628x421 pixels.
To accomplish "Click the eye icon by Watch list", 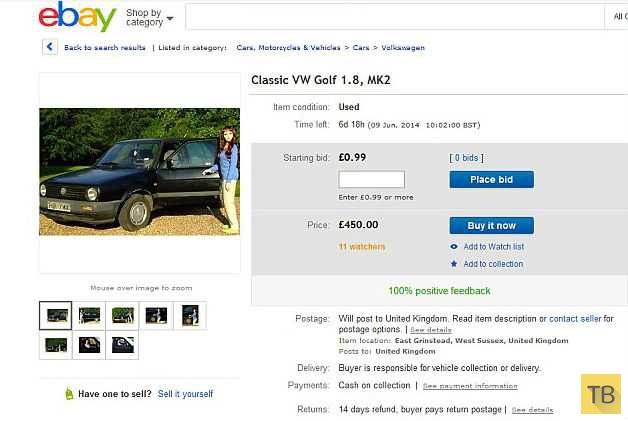I will [x=454, y=247].
